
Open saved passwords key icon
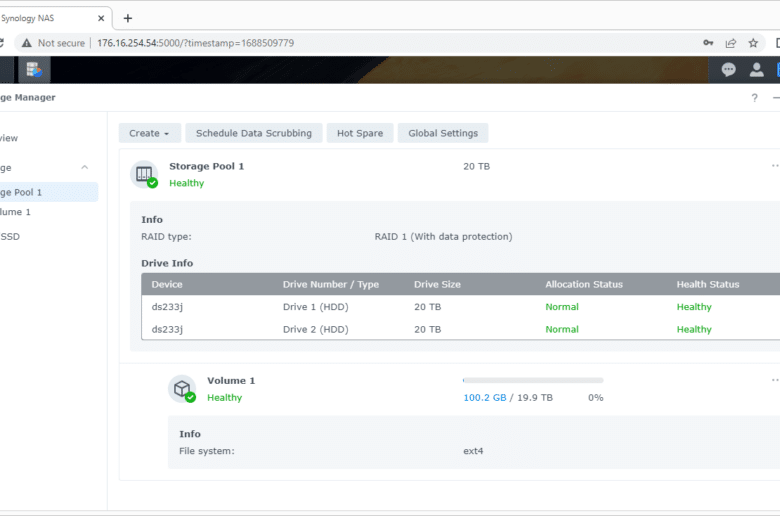708,43
